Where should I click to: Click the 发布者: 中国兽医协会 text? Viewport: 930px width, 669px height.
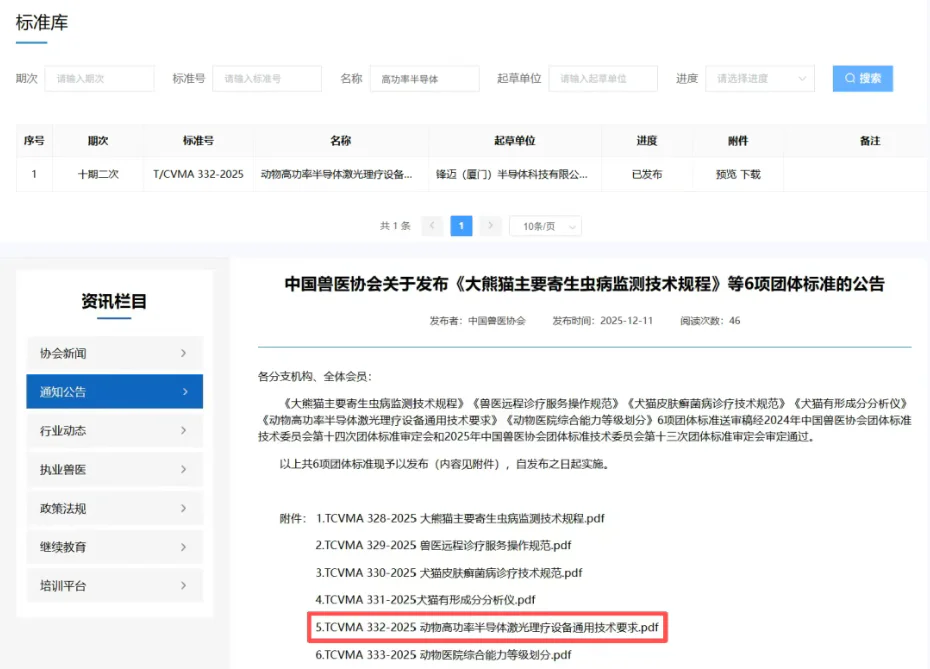(477, 321)
